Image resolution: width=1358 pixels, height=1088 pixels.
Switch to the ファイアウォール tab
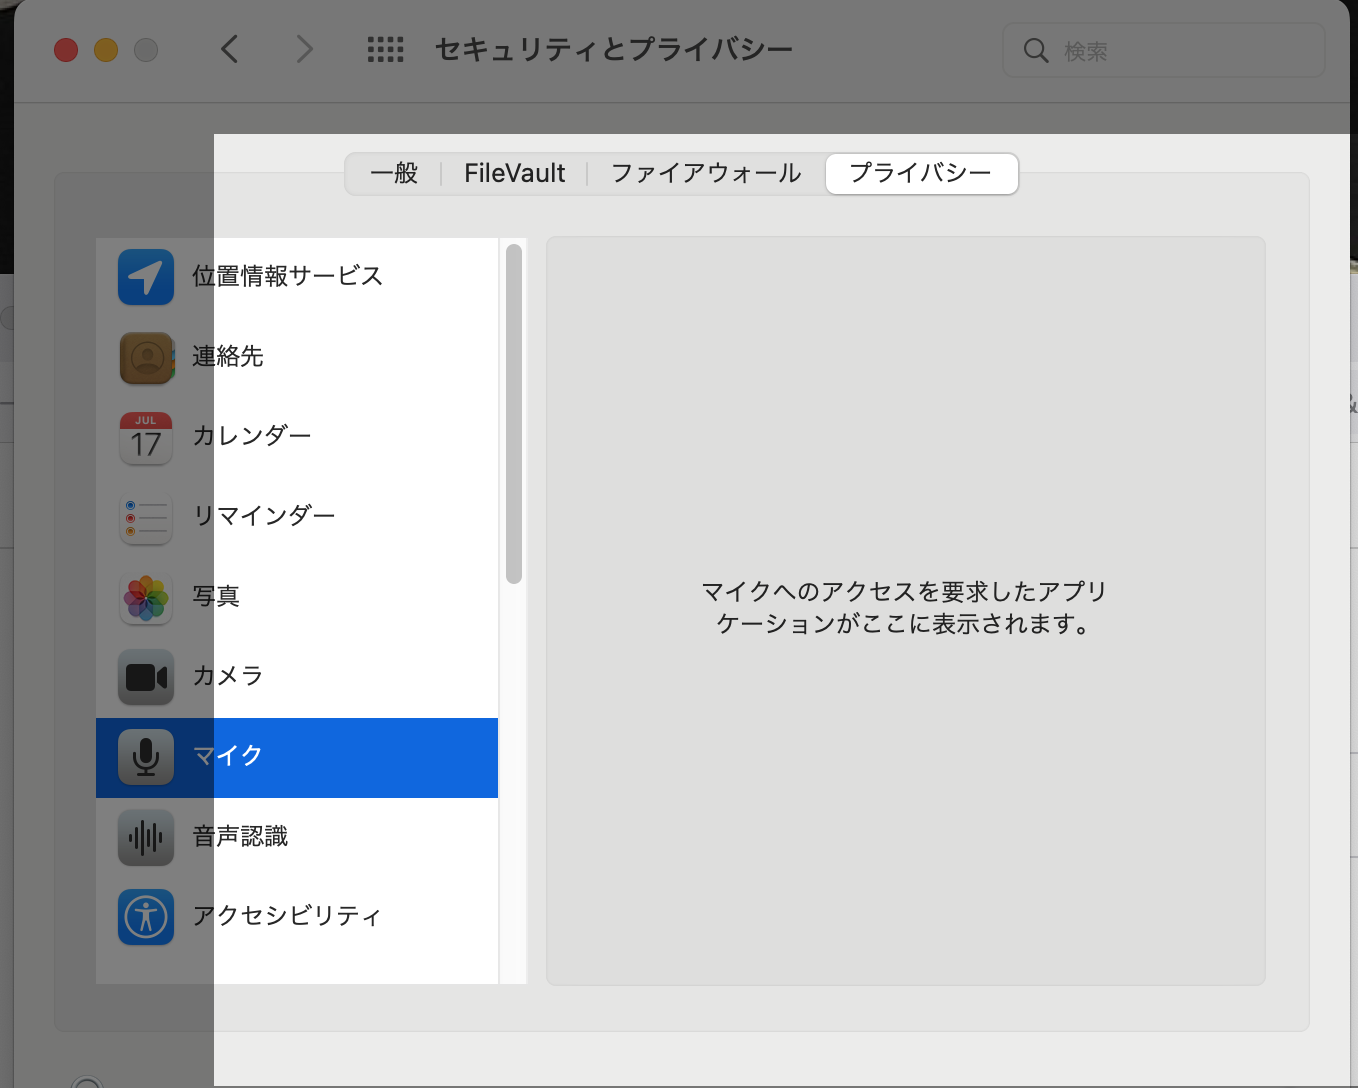click(x=706, y=173)
